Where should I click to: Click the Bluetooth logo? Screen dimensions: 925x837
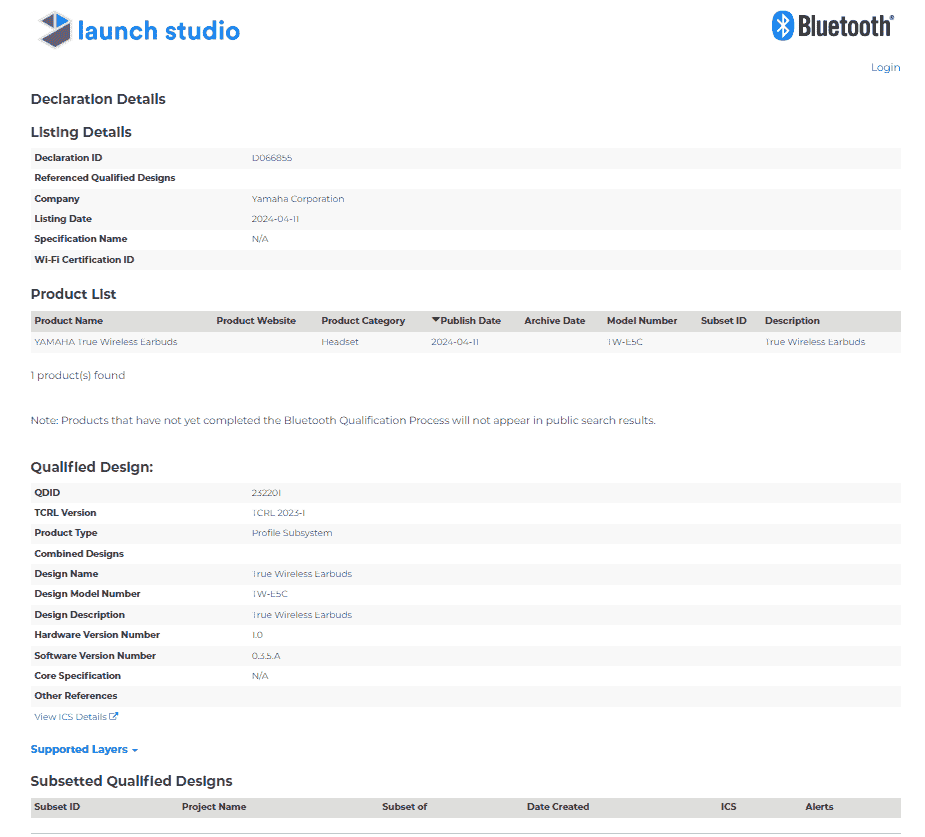pyautogui.click(x=832, y=26)
